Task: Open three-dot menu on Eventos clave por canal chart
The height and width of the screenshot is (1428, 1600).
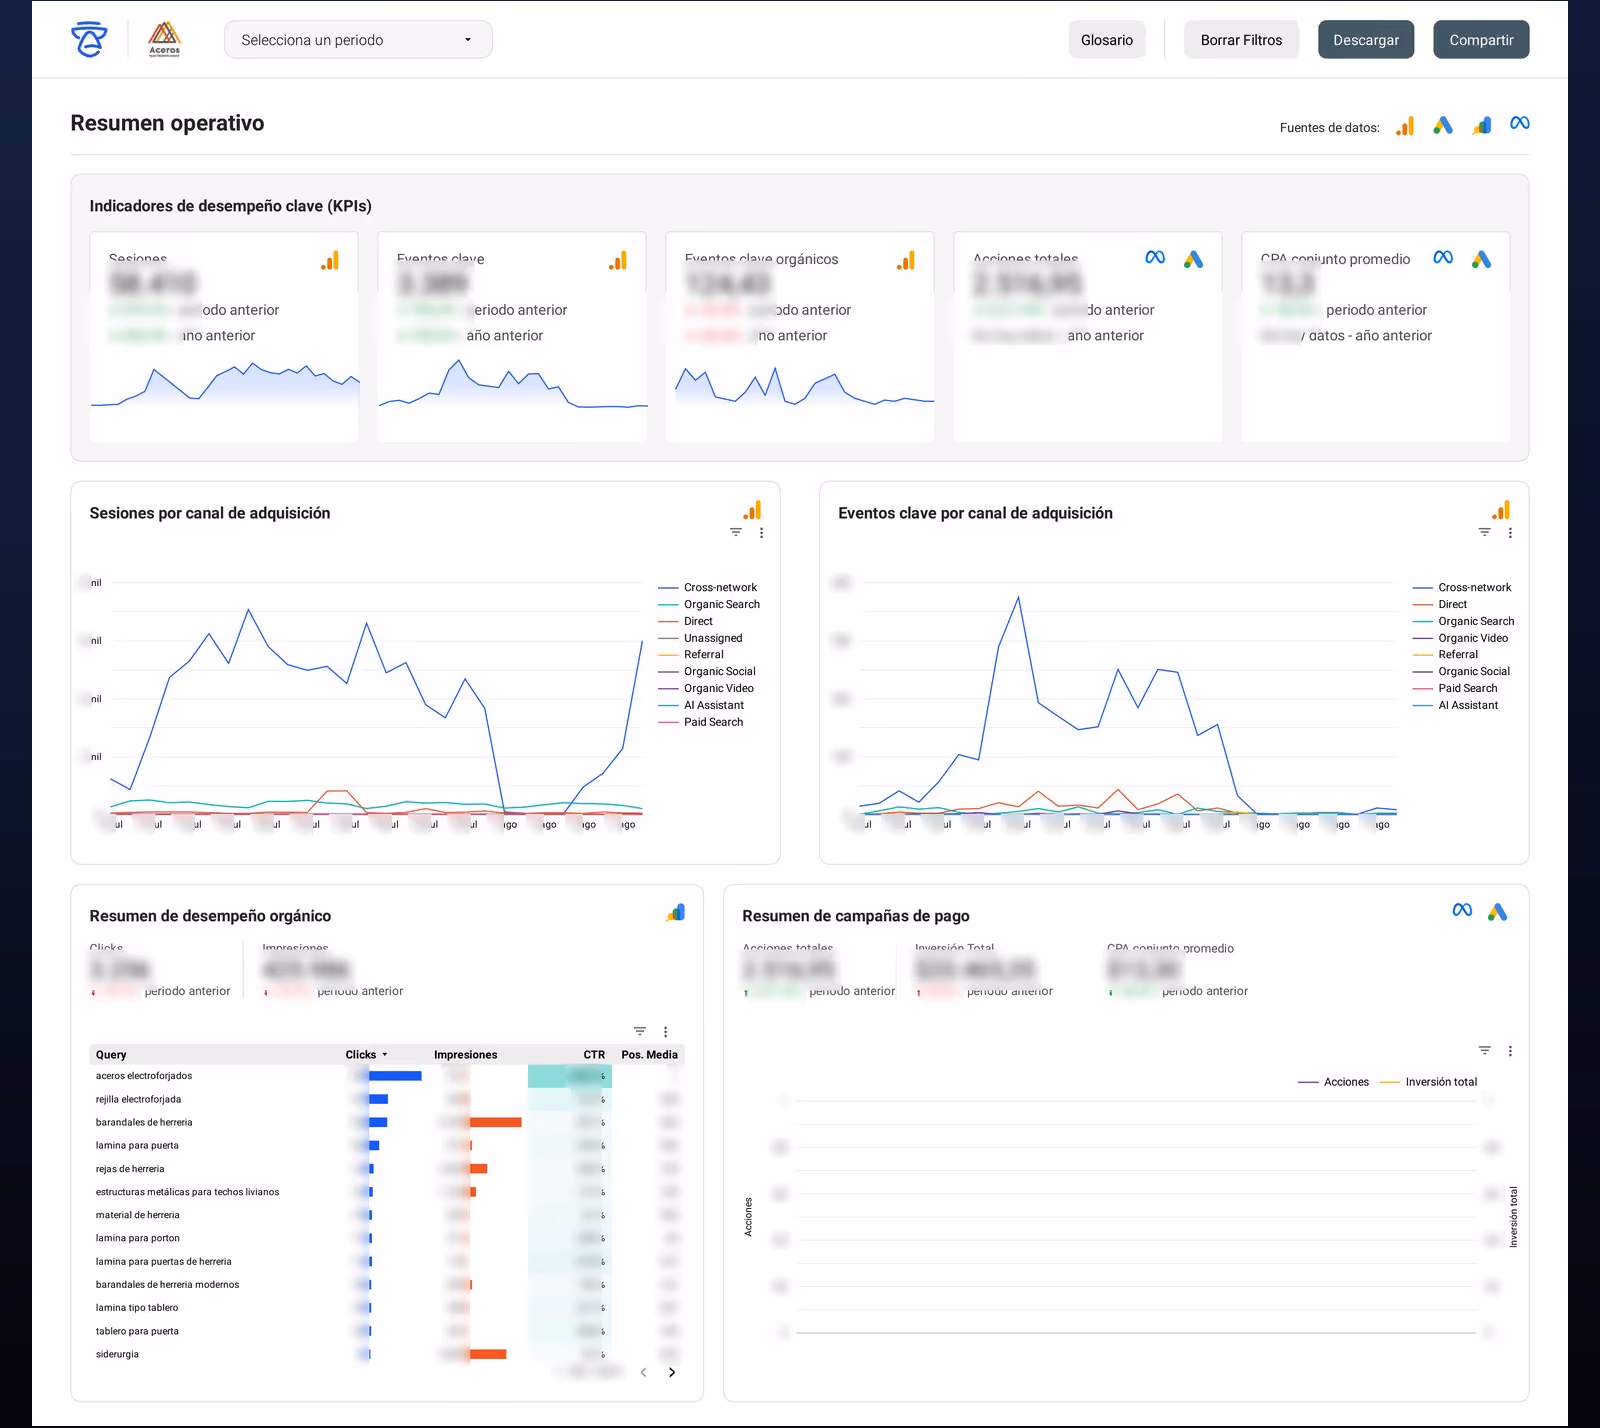Action: (x=1510, y=533)
